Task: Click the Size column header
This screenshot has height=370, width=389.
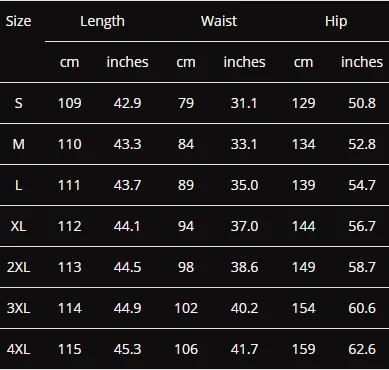Action: click(x=18, y=21)
